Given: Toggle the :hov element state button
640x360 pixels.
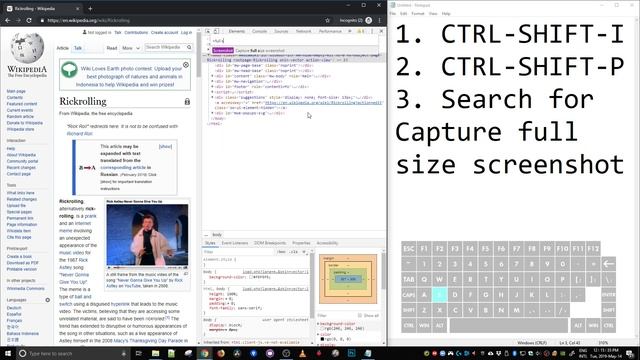Looking at the screenshot, I should pos(281,252).
